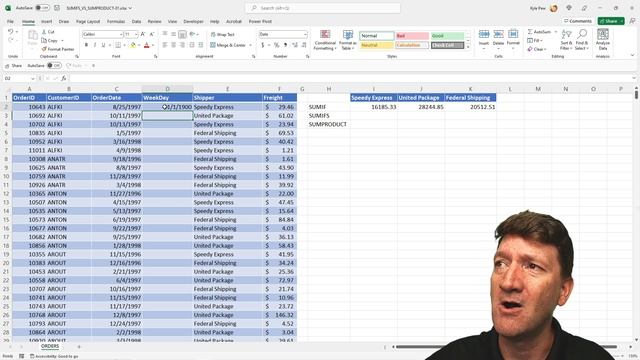Open the font size dropdown
The width and height of the screenshot is (640, 360).
tap(136, 34)
